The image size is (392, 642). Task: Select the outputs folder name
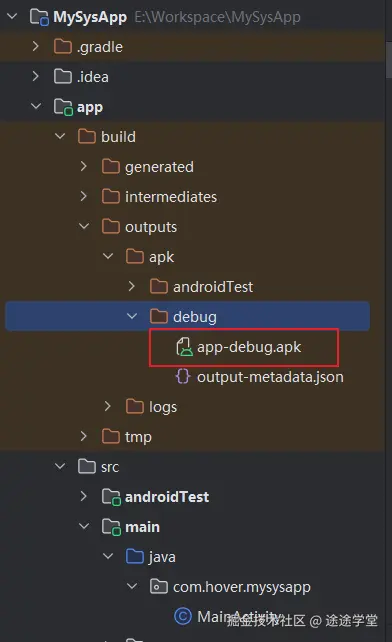[x=151, y=227]
